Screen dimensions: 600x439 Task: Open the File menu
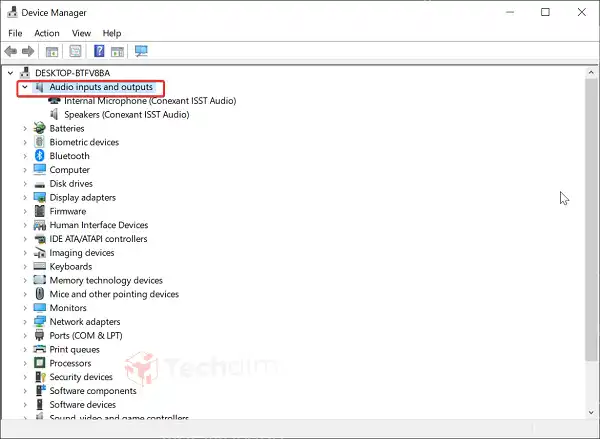click(15, 33)
